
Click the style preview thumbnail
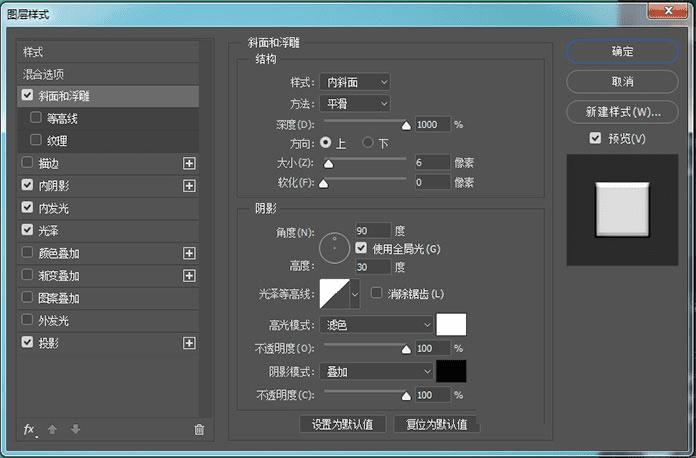pos(622,210)
